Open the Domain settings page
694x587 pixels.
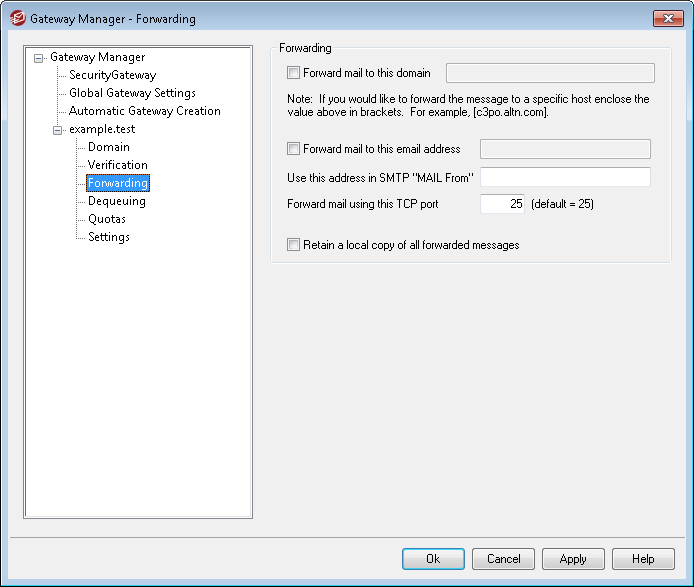pos(108,147)
